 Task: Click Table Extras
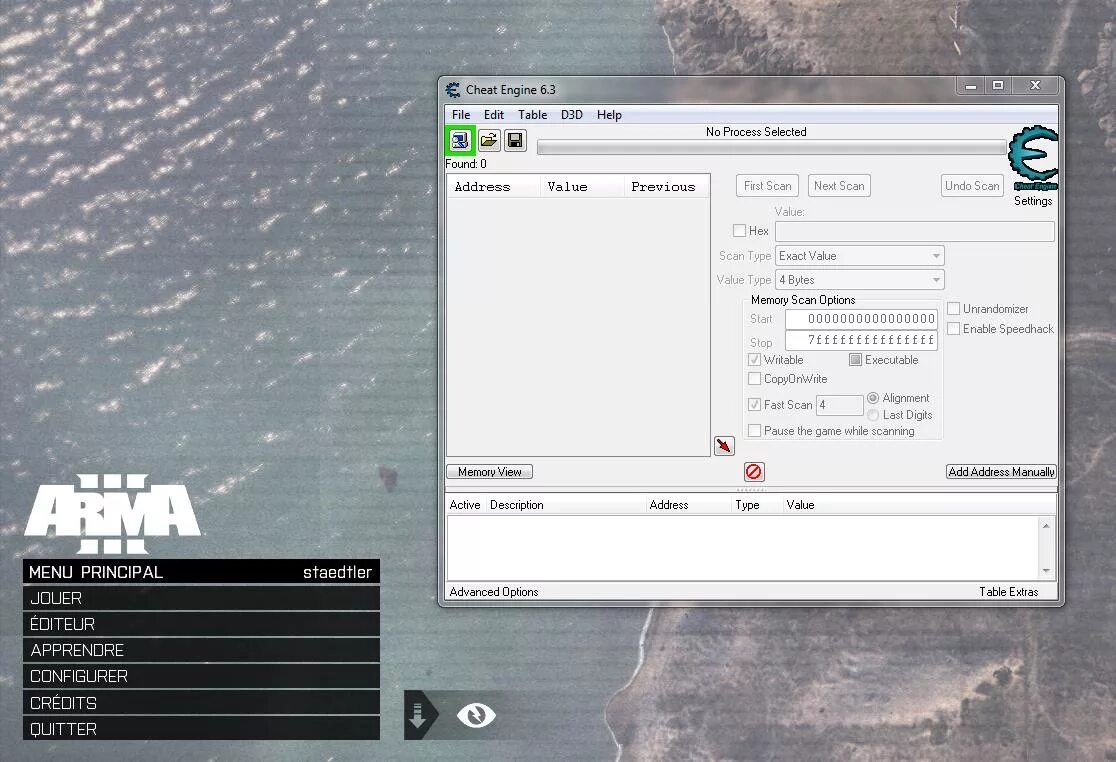click(1009, 592)
